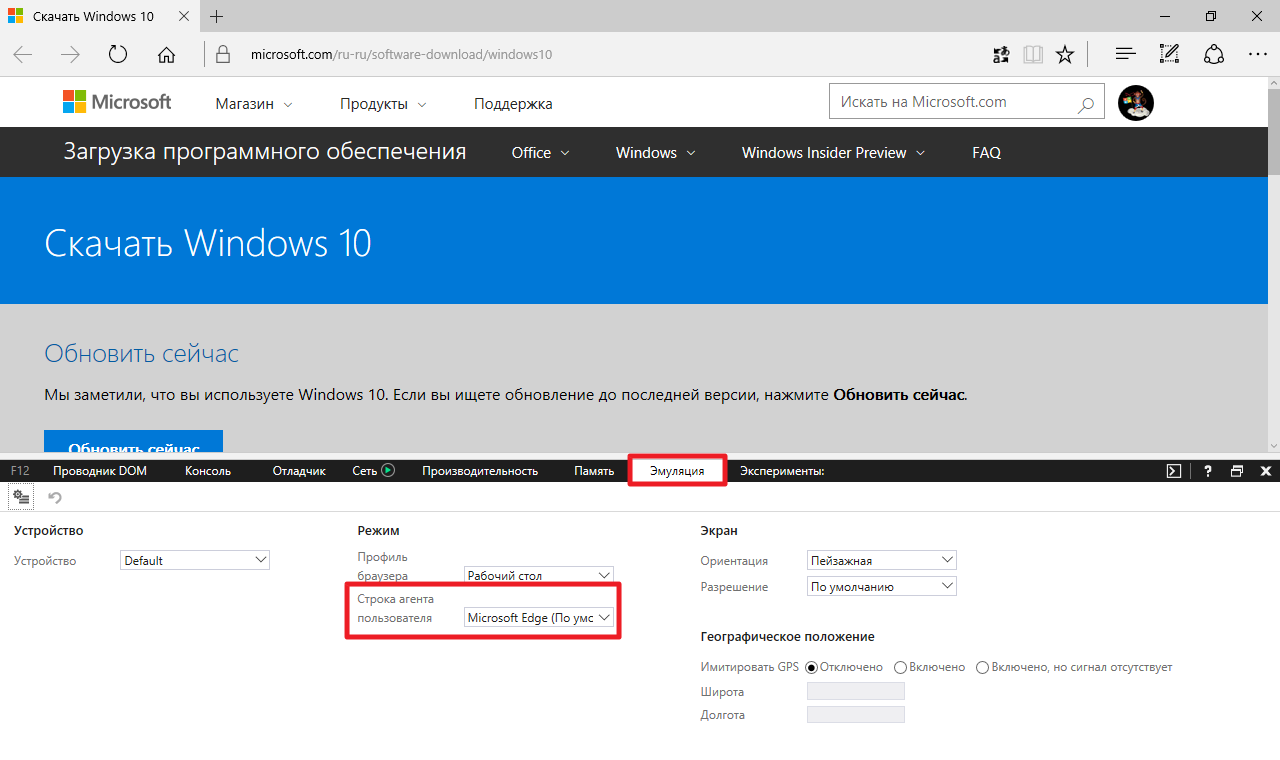1280x760 pixels.
Task: Click the browser Refresh icon
Action: click(x=118, y=54)
